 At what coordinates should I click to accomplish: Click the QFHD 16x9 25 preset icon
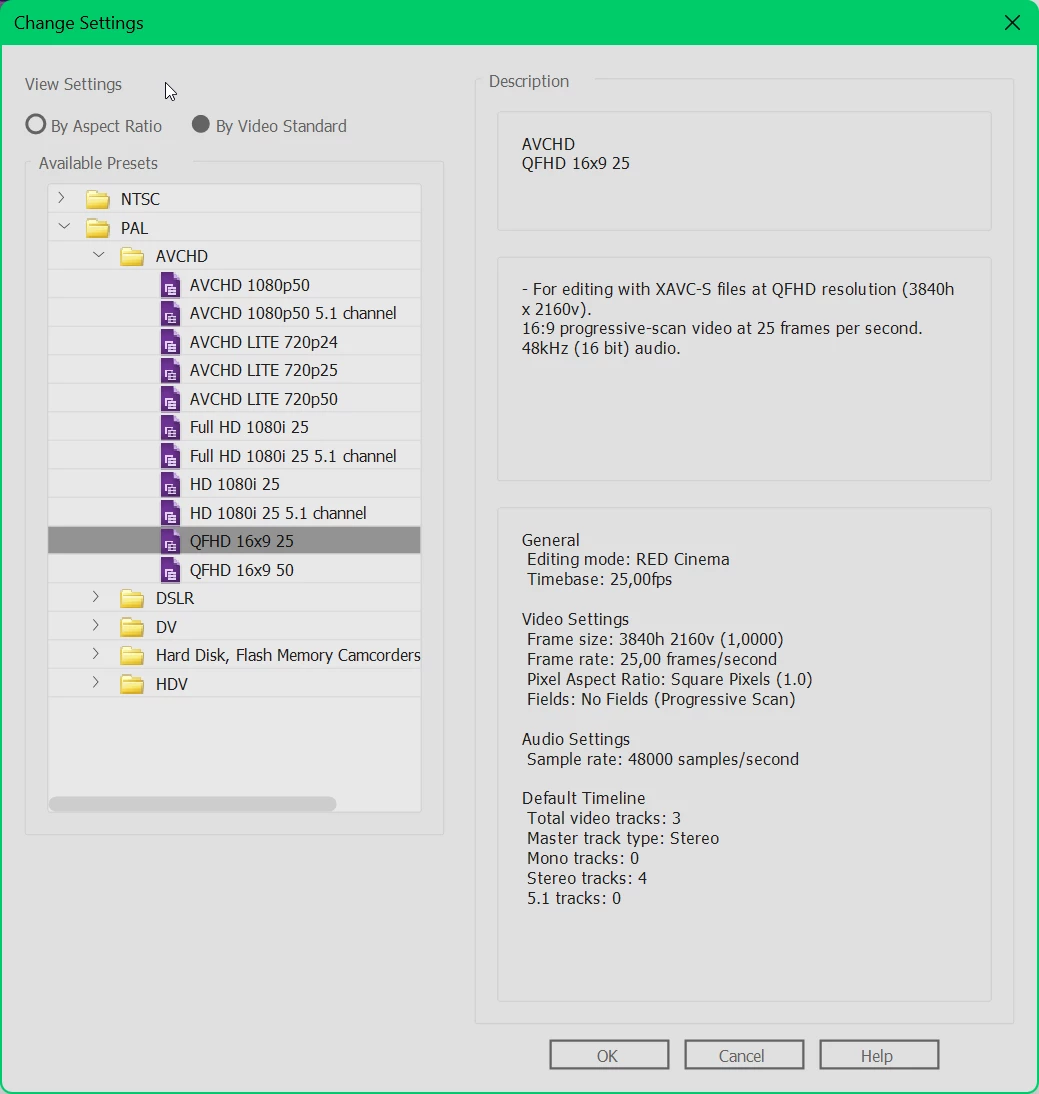coord(170,542)
